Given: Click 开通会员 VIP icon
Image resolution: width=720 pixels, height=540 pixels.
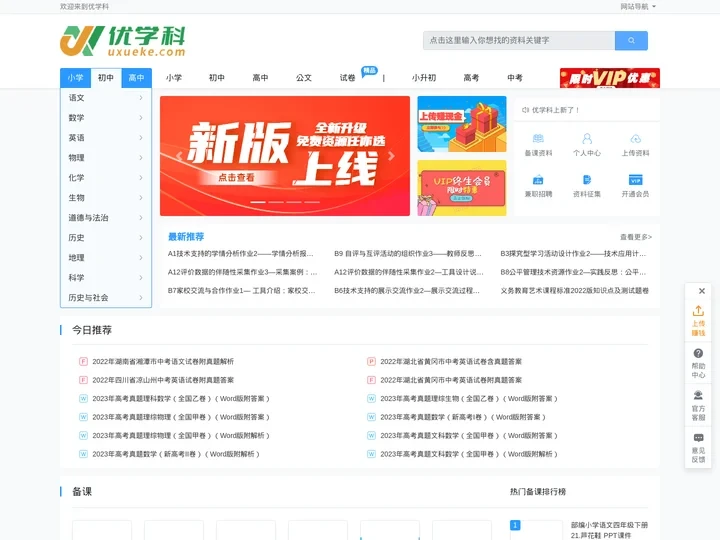Looking at the screenshot, I should 636,180.
